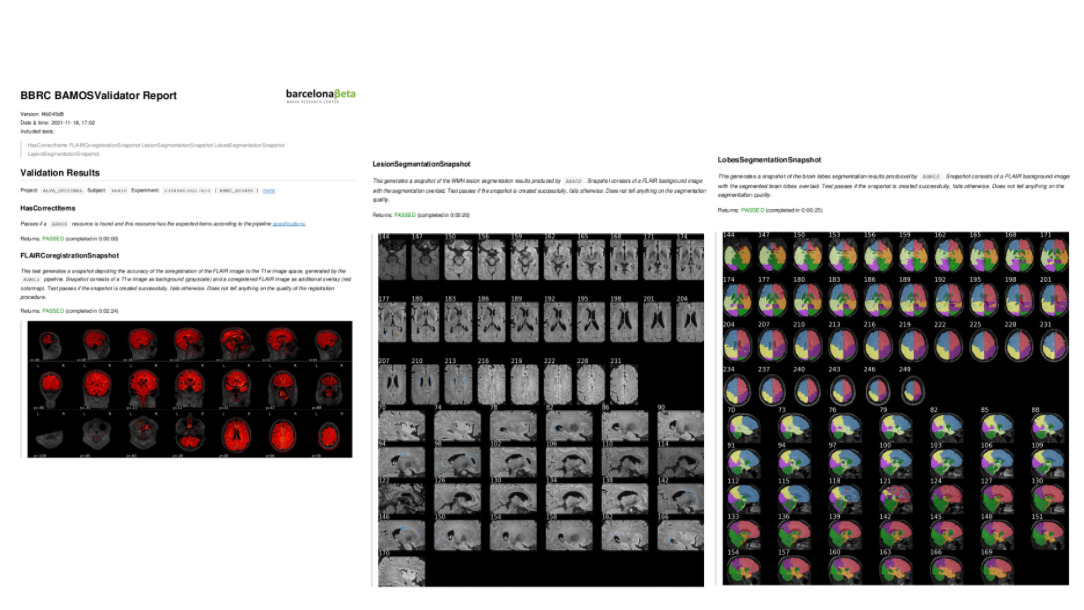Screen dimensions: 1084x610
Task: Click the barcelonaβeta logo
Action: click(320, 96)
